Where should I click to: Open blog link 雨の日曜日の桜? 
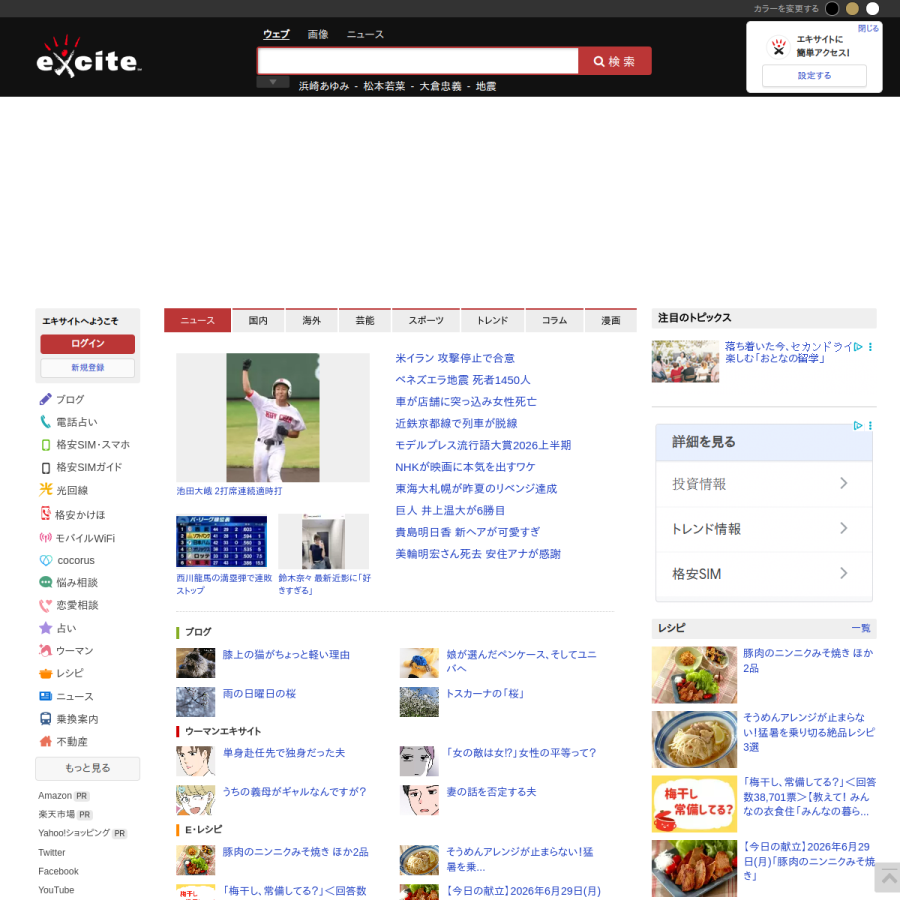[259, 693]
